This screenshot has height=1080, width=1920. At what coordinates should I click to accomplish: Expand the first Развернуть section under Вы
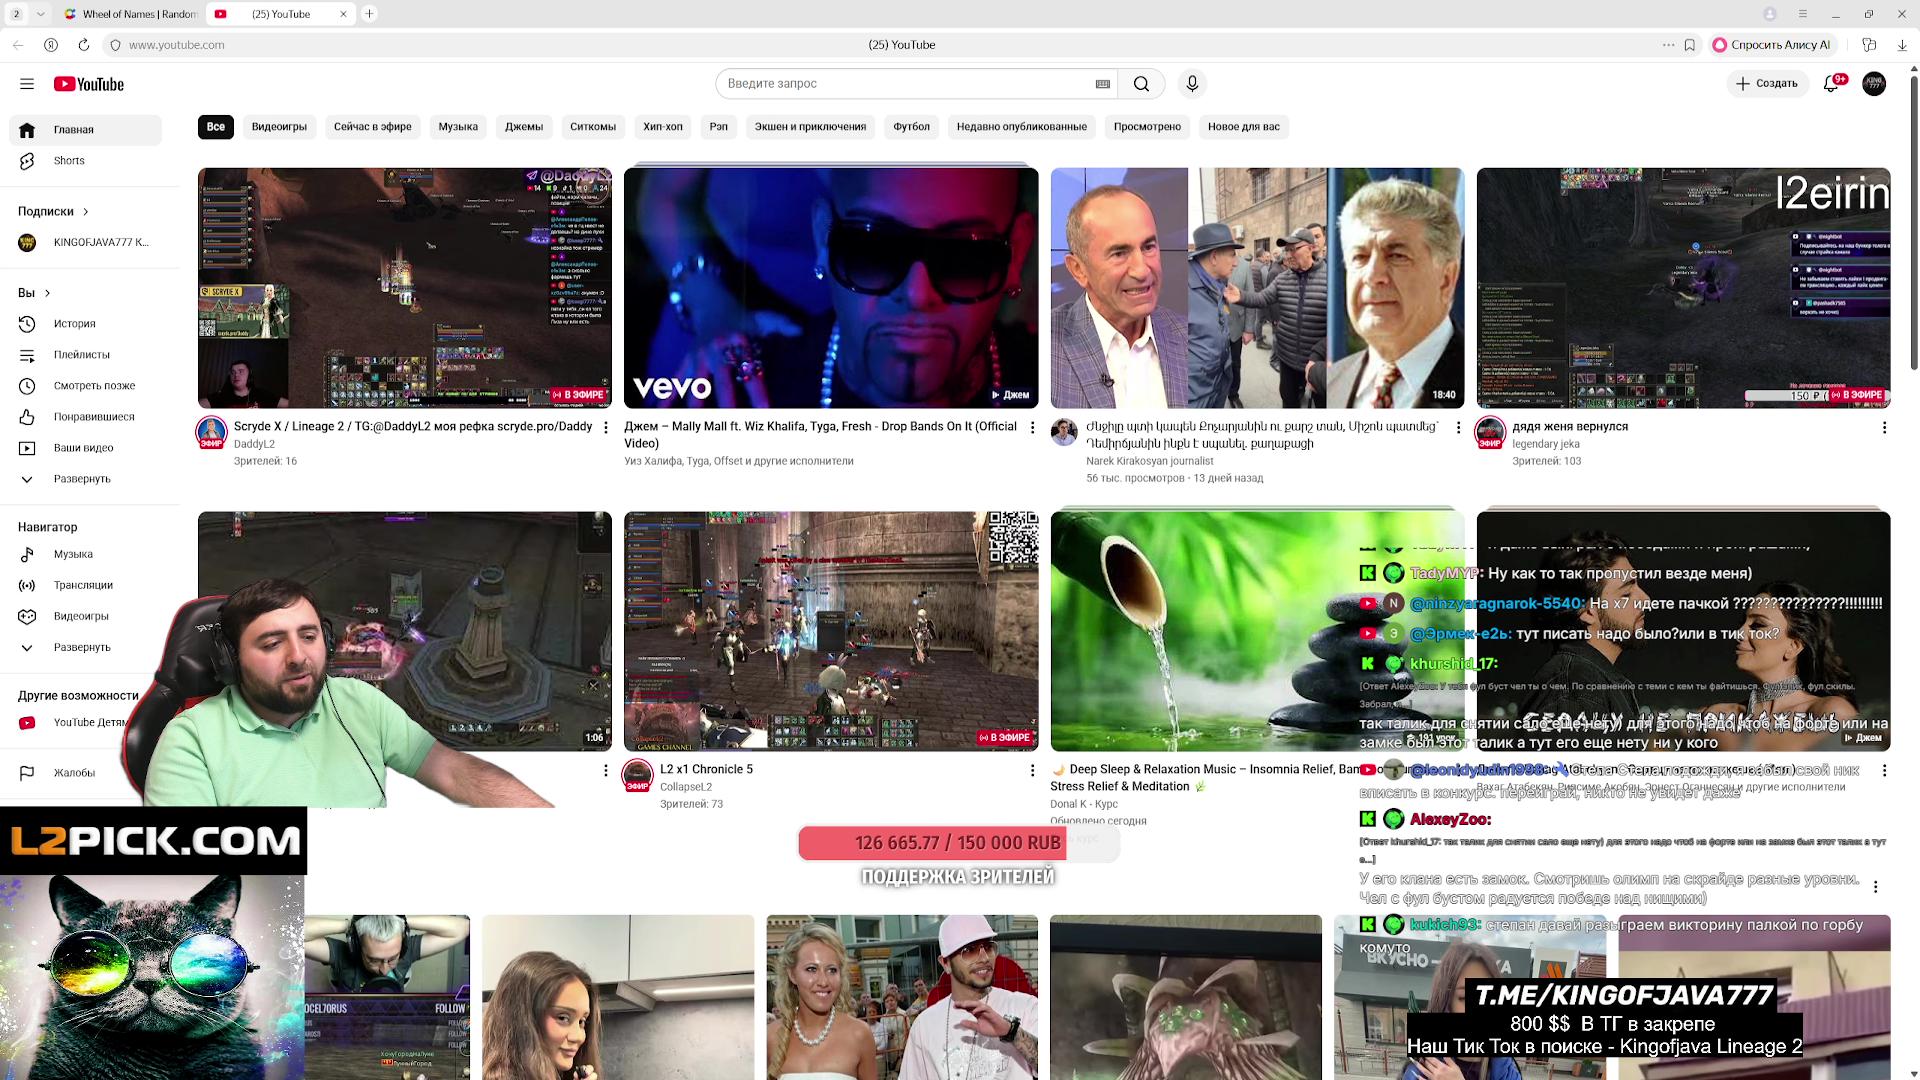(x=81, y=479)
